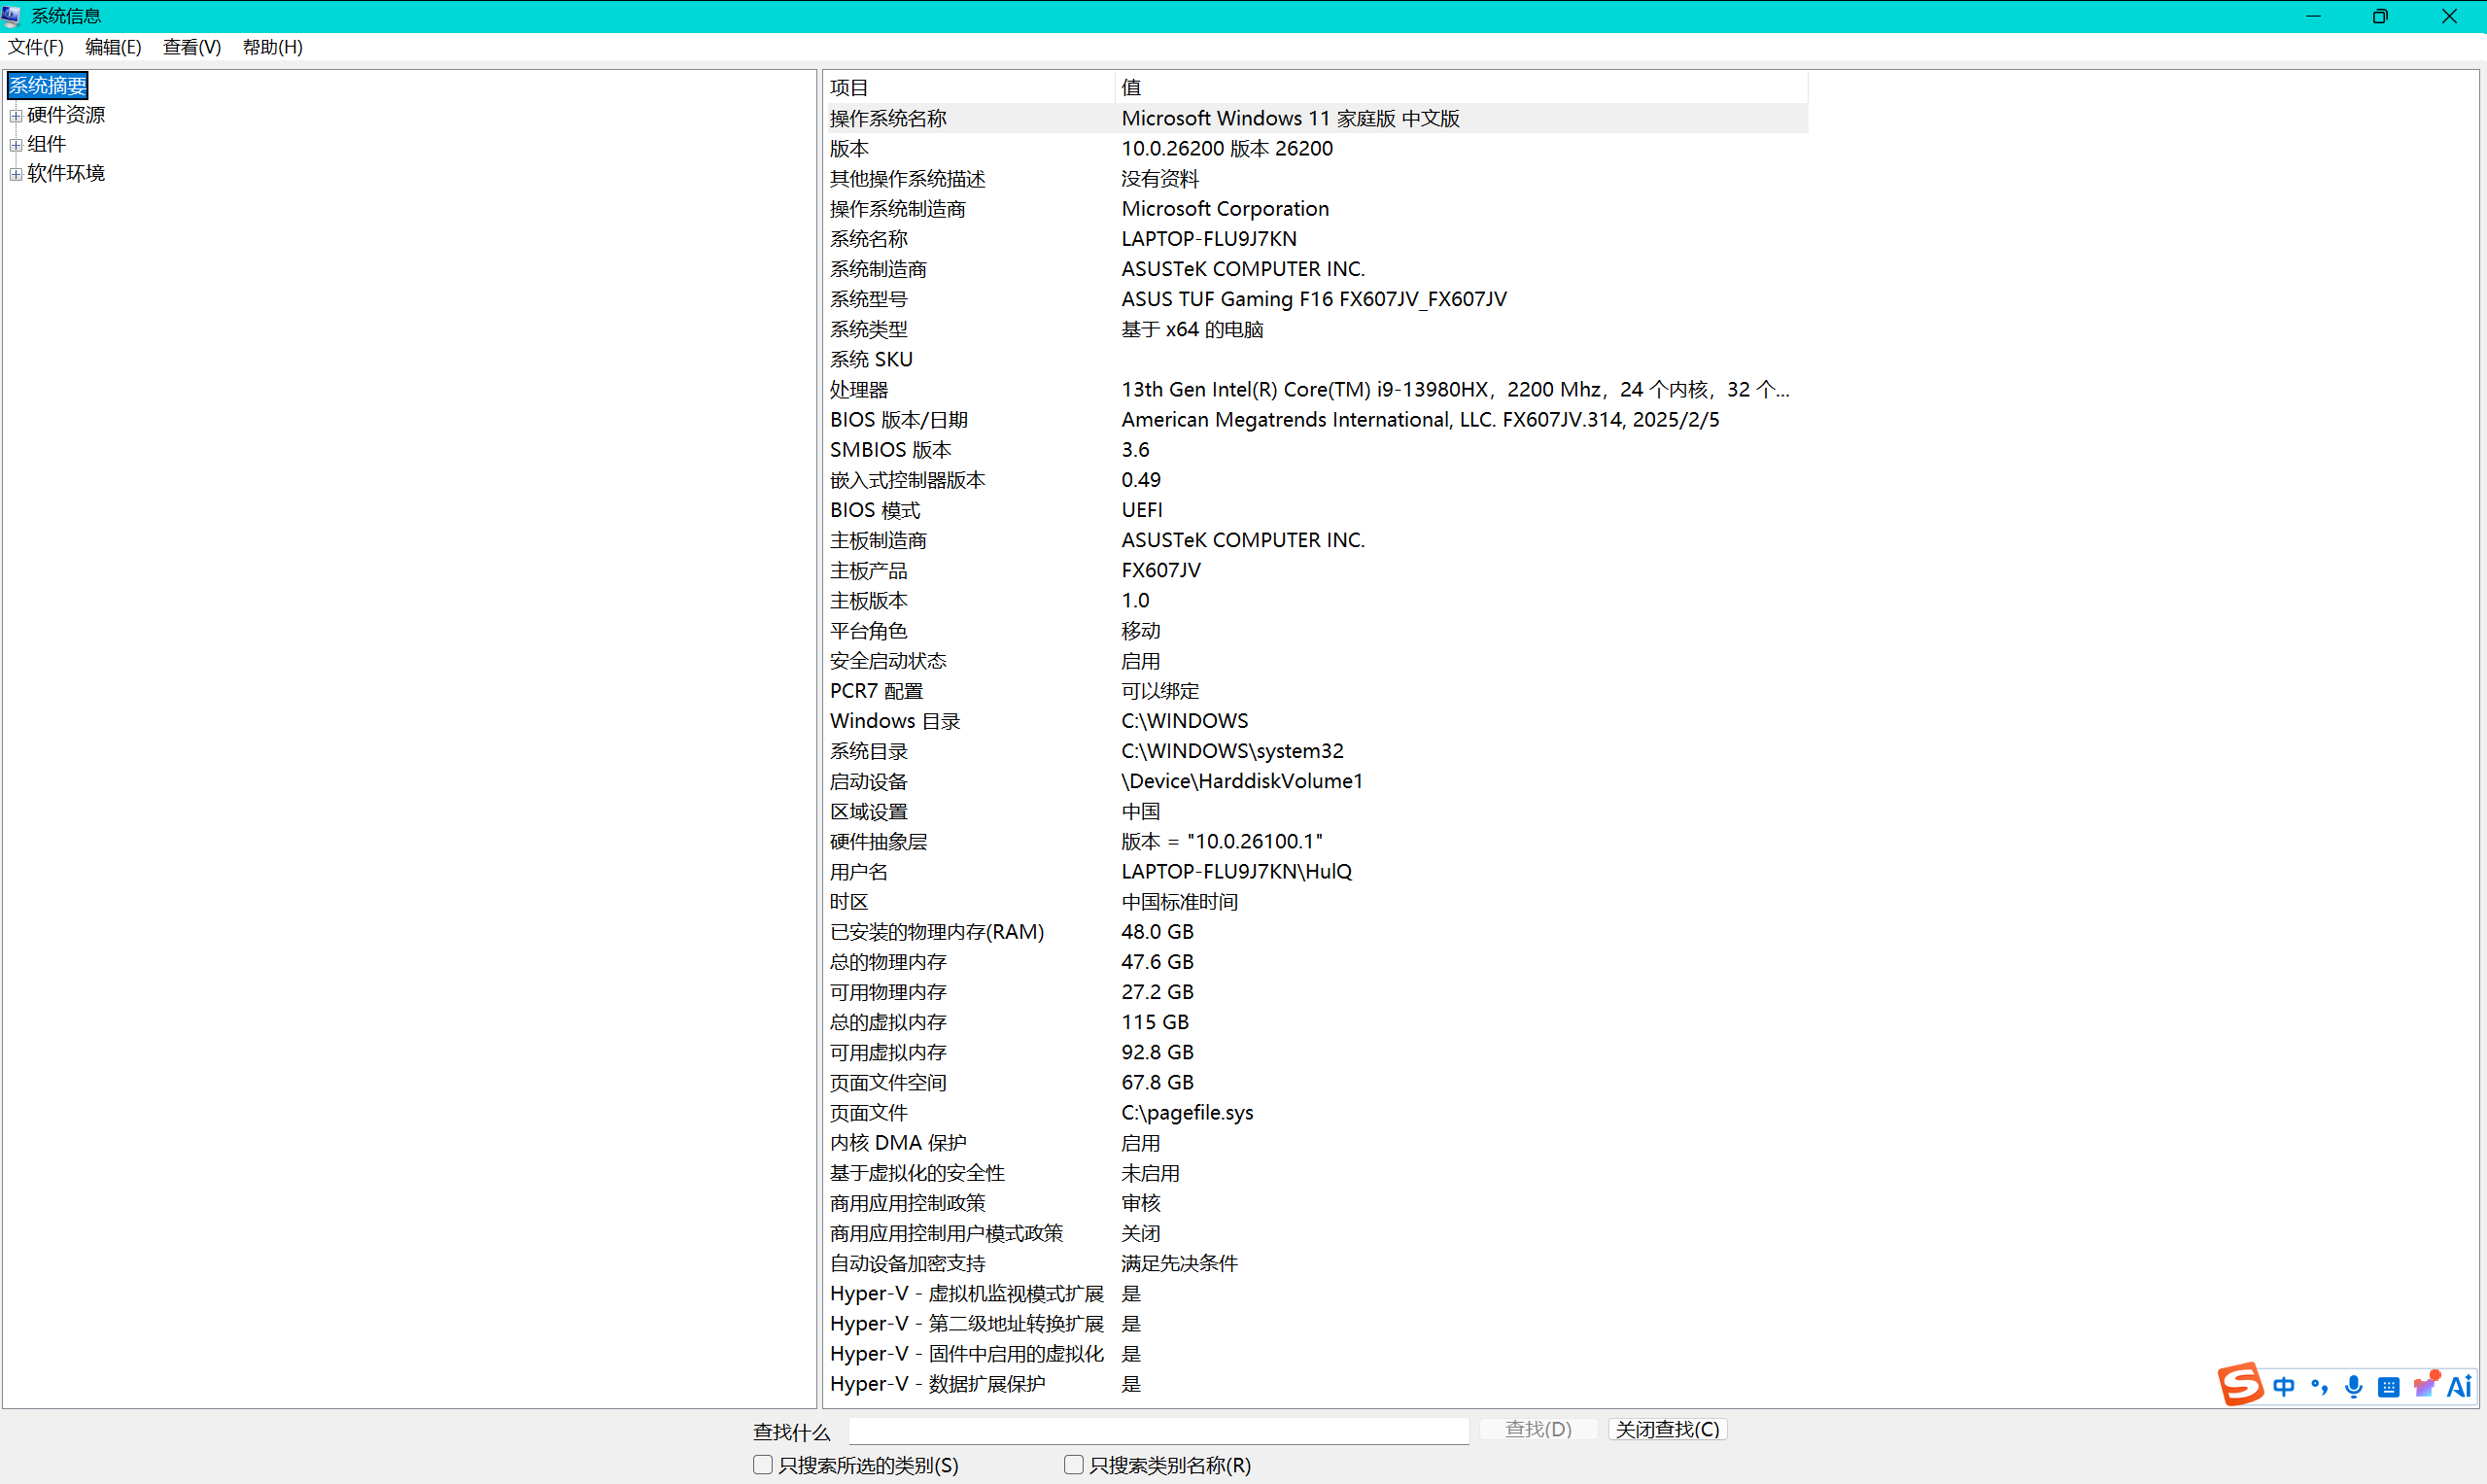The width and height of the screenshot is (2487, 1484).
Task: Select the 基于虚拟化的安全性 row
Action: [x=1316, y=1172]
